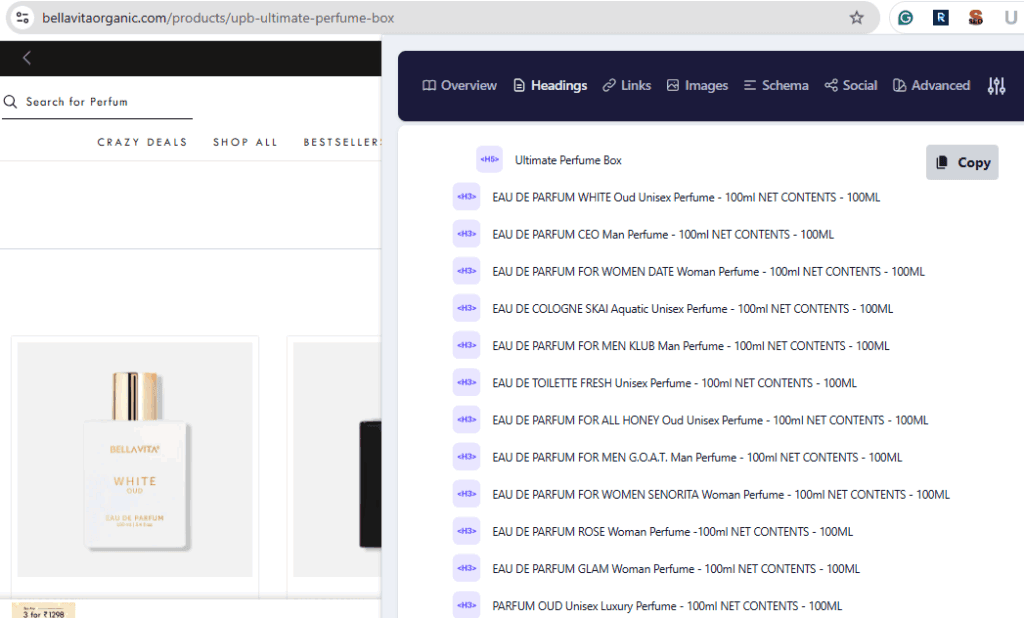Click the dark blue R extension icon
Viewport: 1024px width, 618px height.
click(940, 18)
